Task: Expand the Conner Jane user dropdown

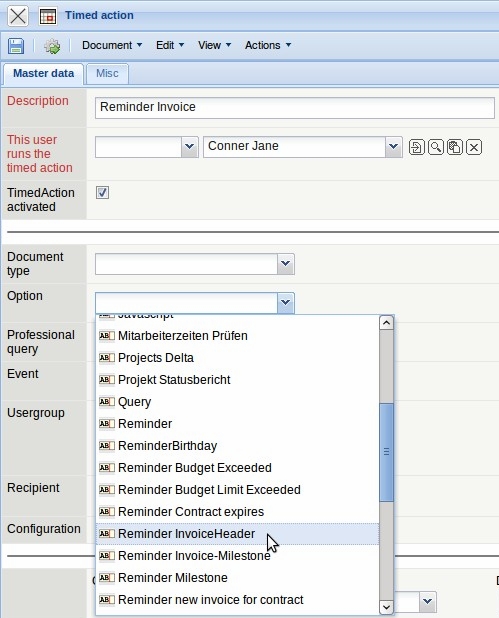Action: [x=393, y=147]
